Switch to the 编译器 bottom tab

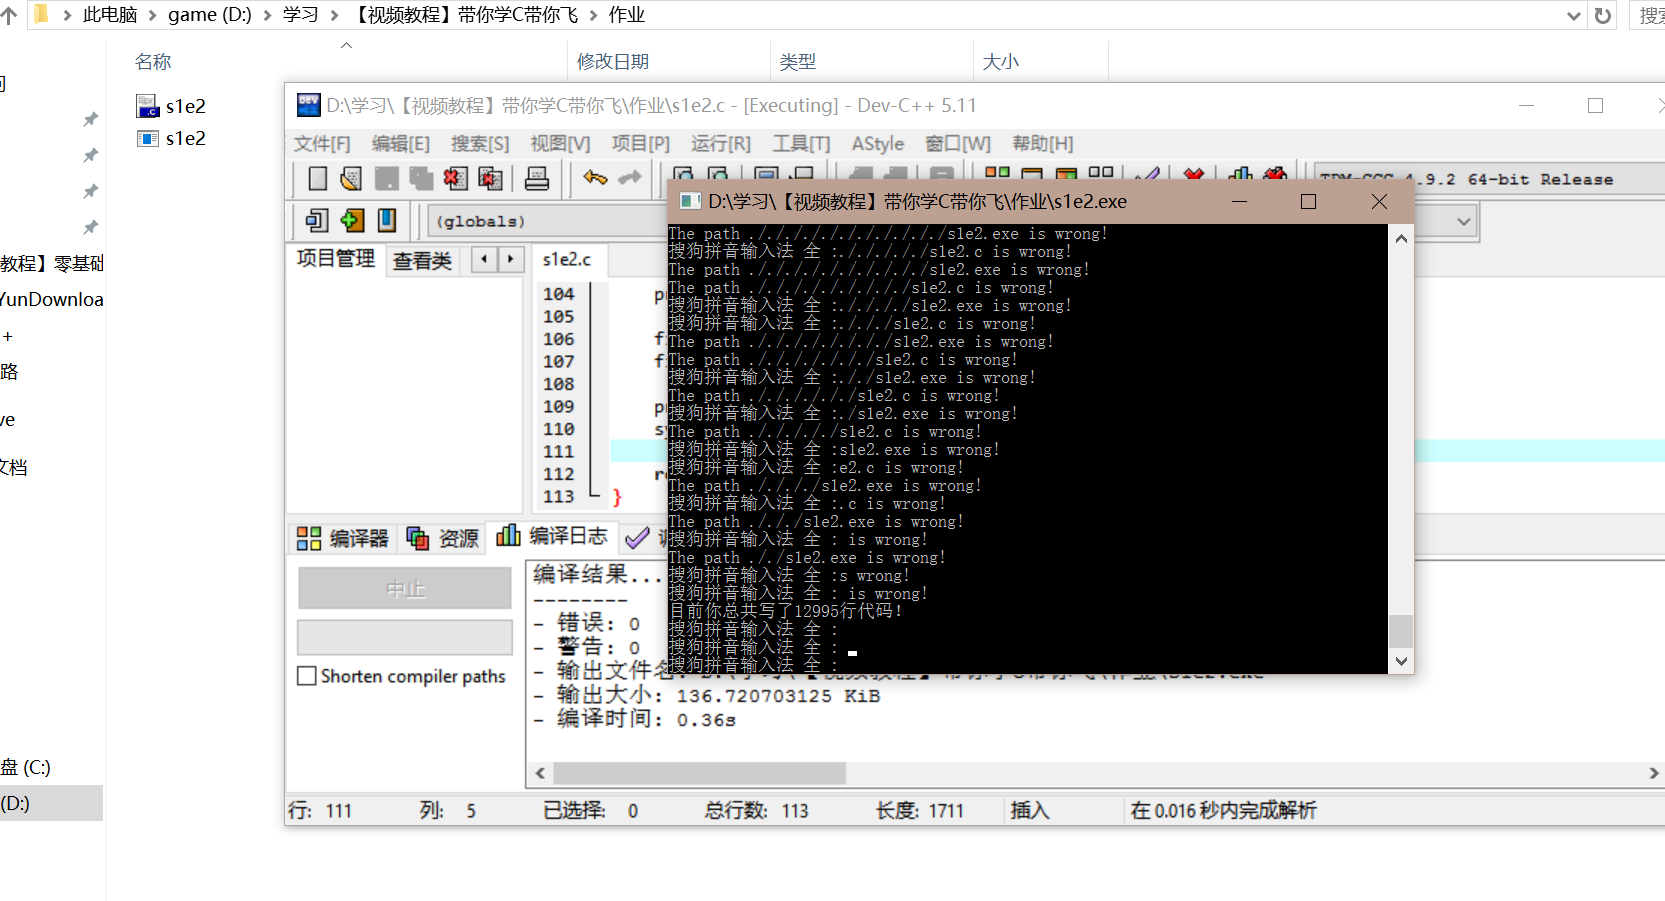pyautogui.click(x=343, y=538)
